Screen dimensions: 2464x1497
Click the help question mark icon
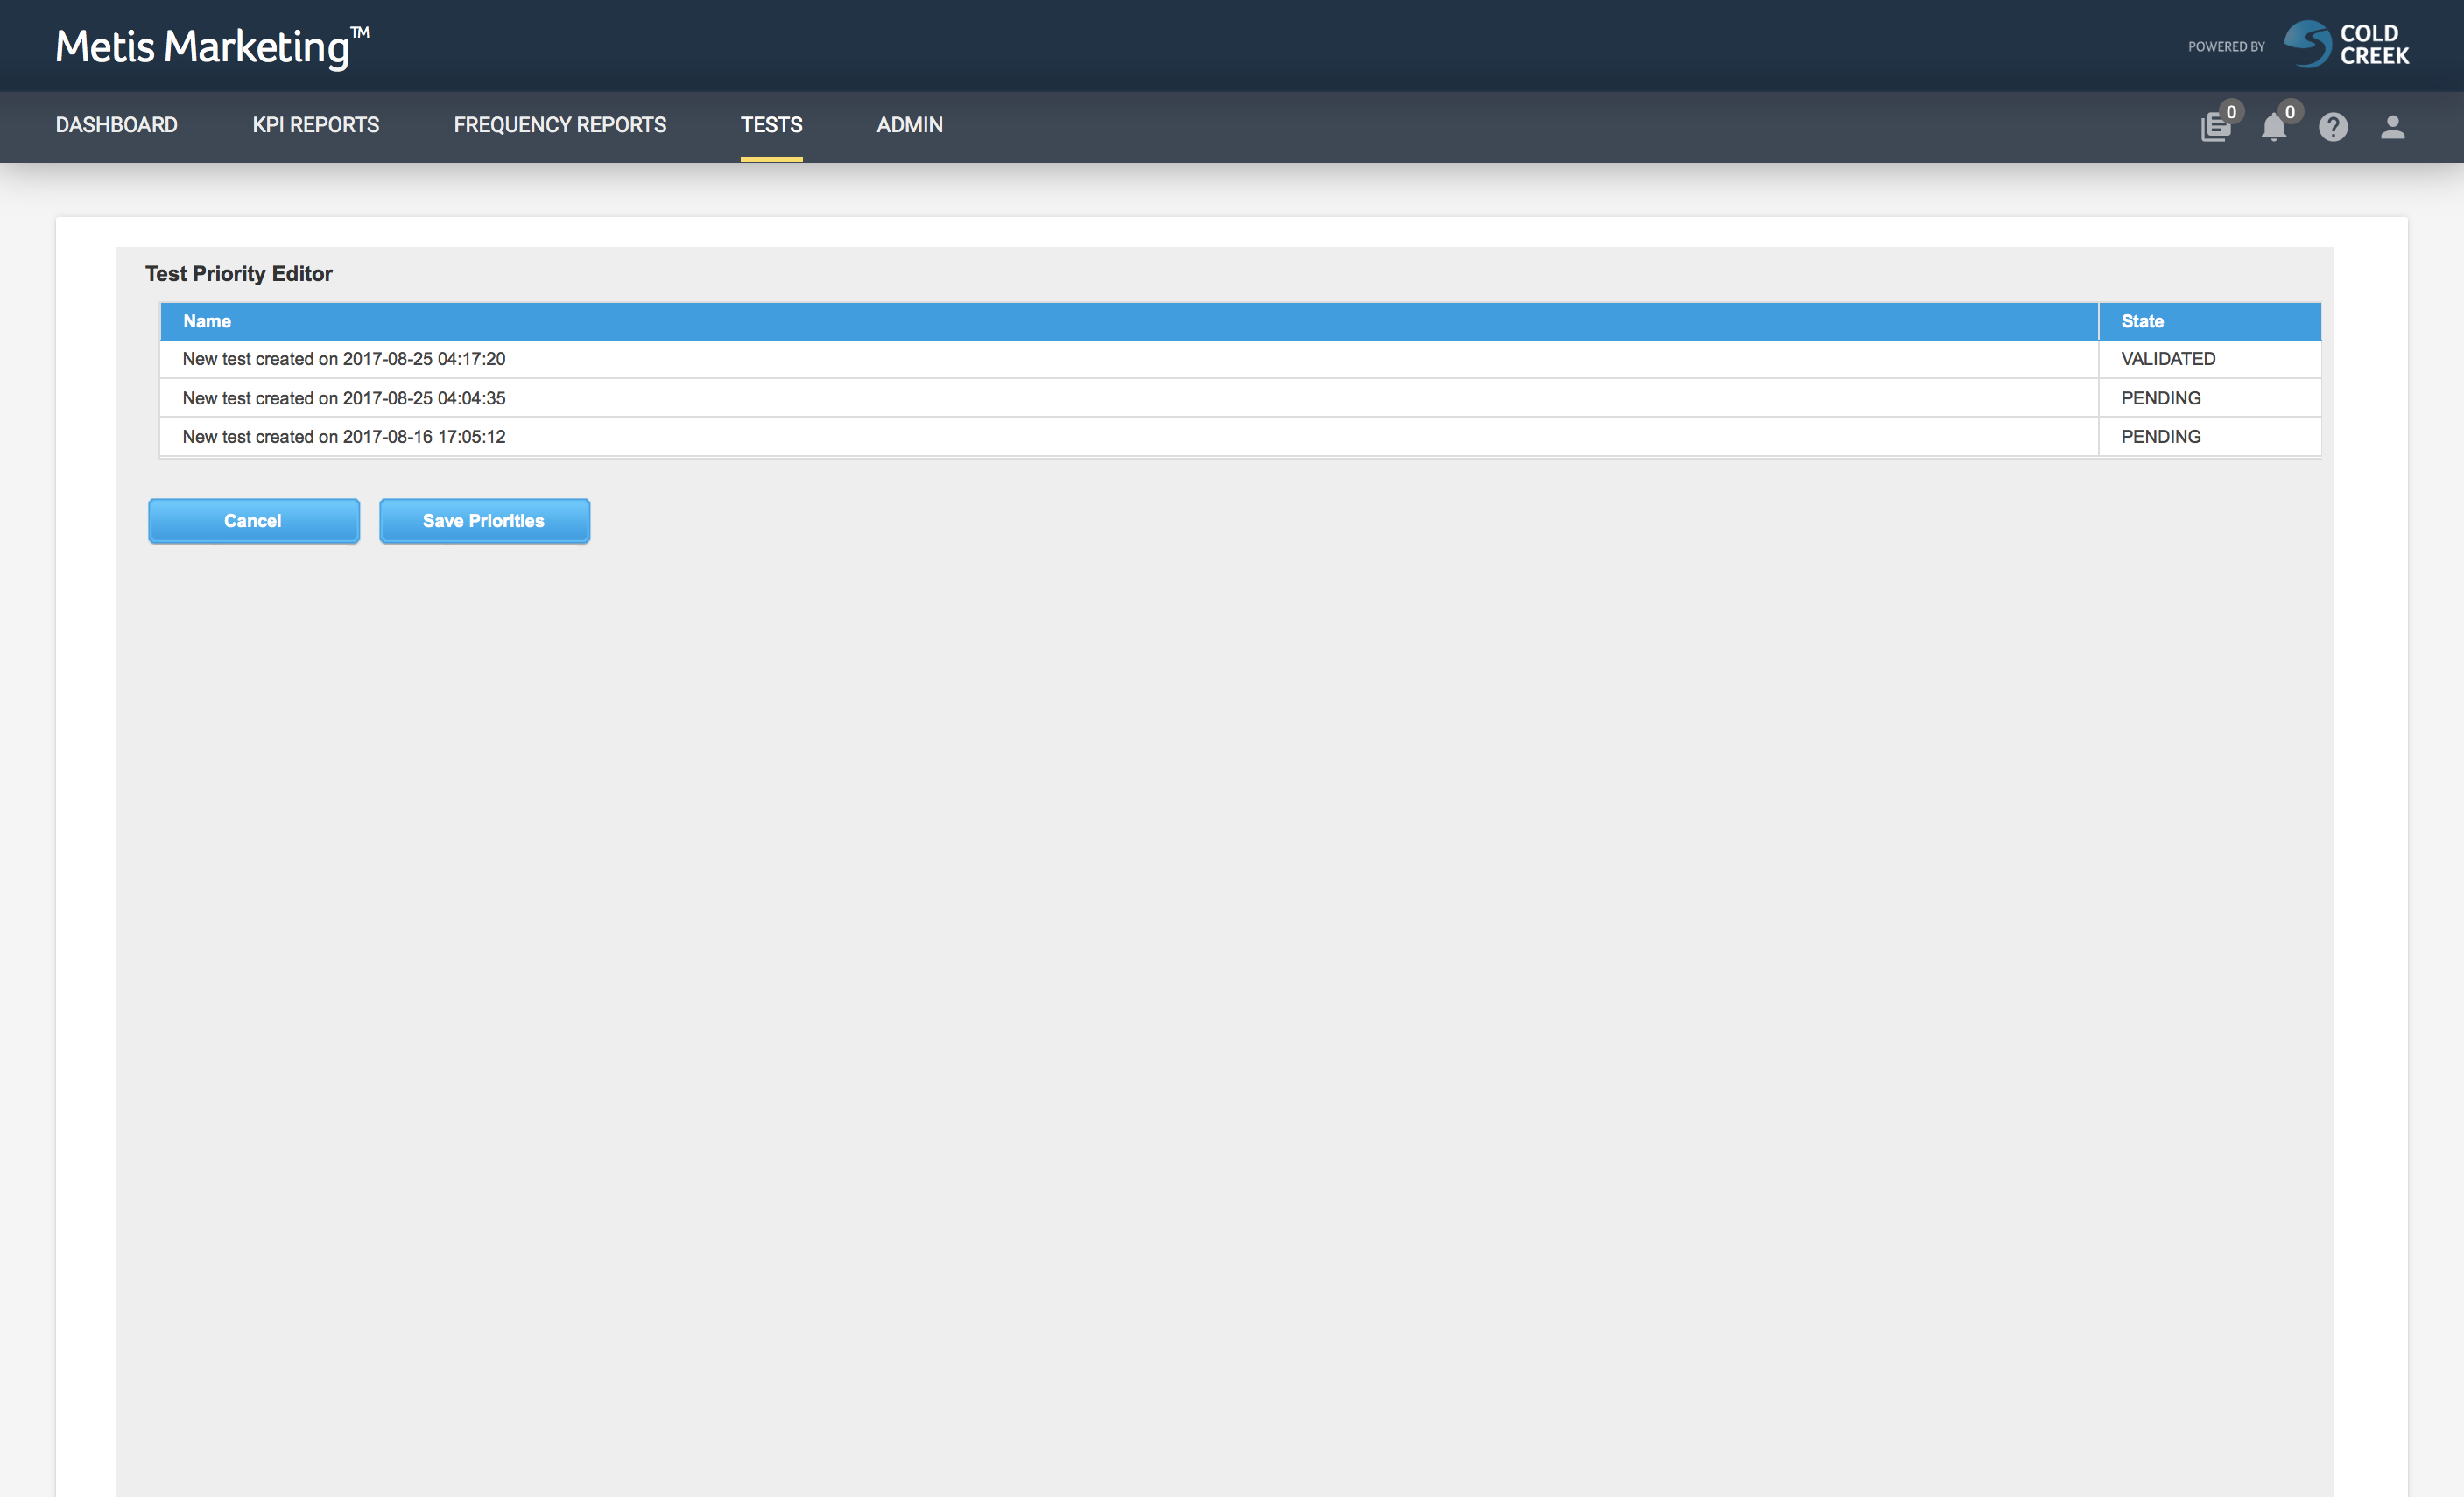[2333, 127]
